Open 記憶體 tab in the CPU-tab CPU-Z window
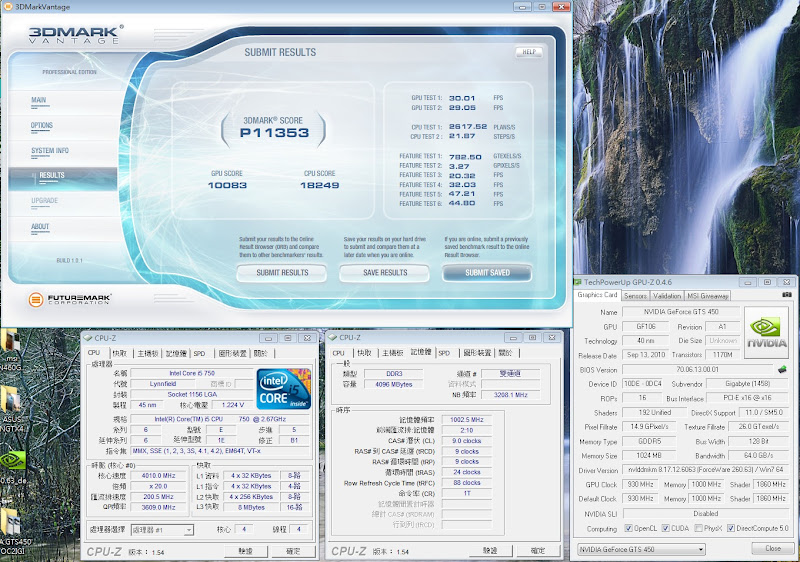Image resolution: width=800 pixels, height=562 pixels. pyautogui.click(x=177, y=353)
